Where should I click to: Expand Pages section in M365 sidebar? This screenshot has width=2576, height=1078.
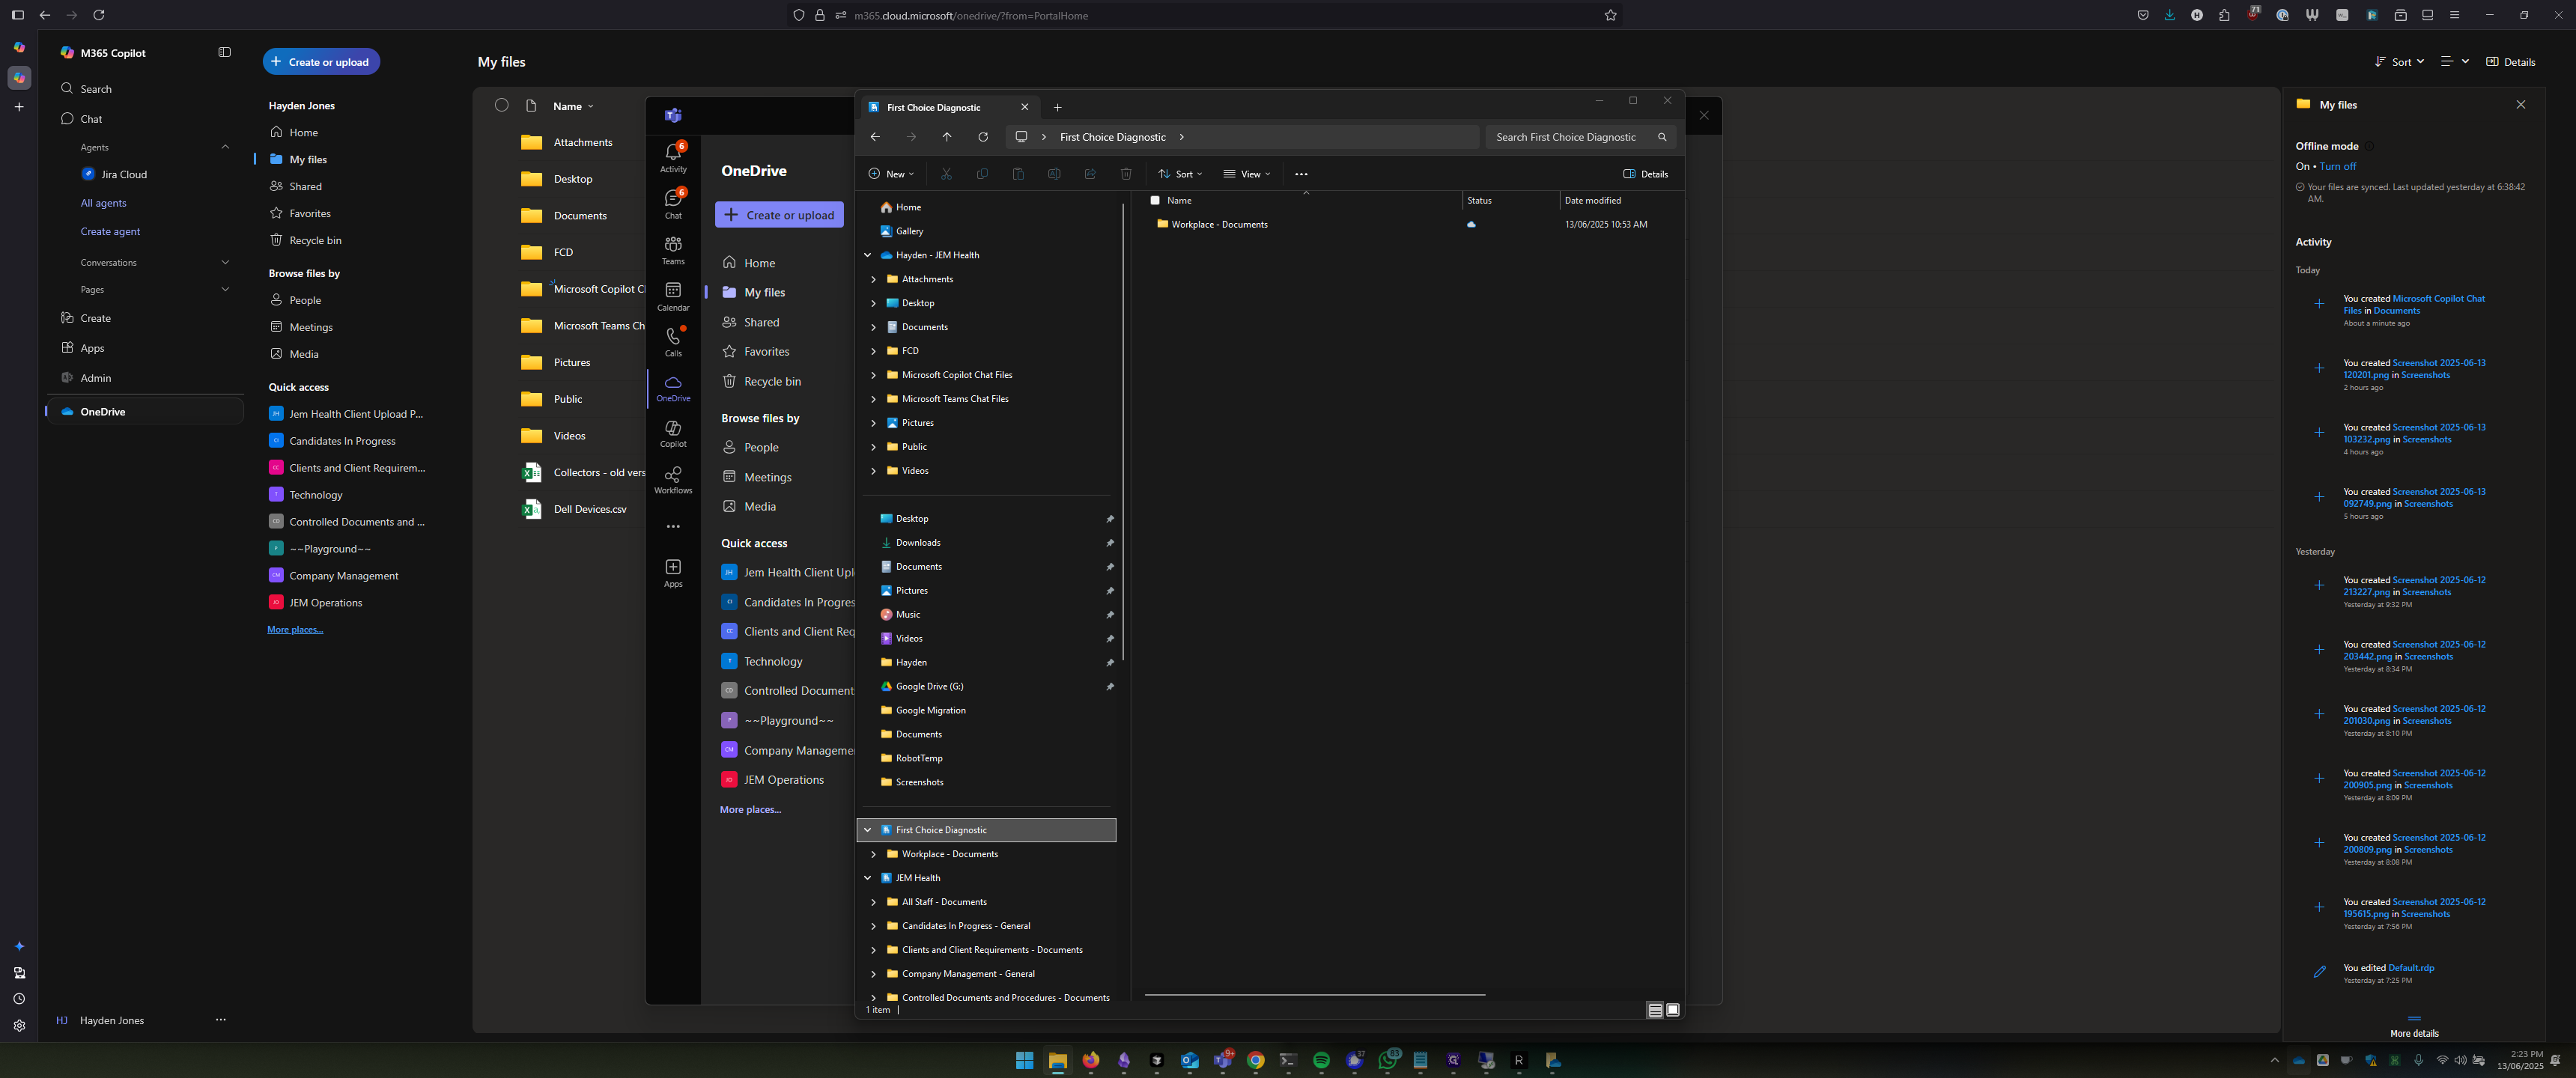[225, 289]
